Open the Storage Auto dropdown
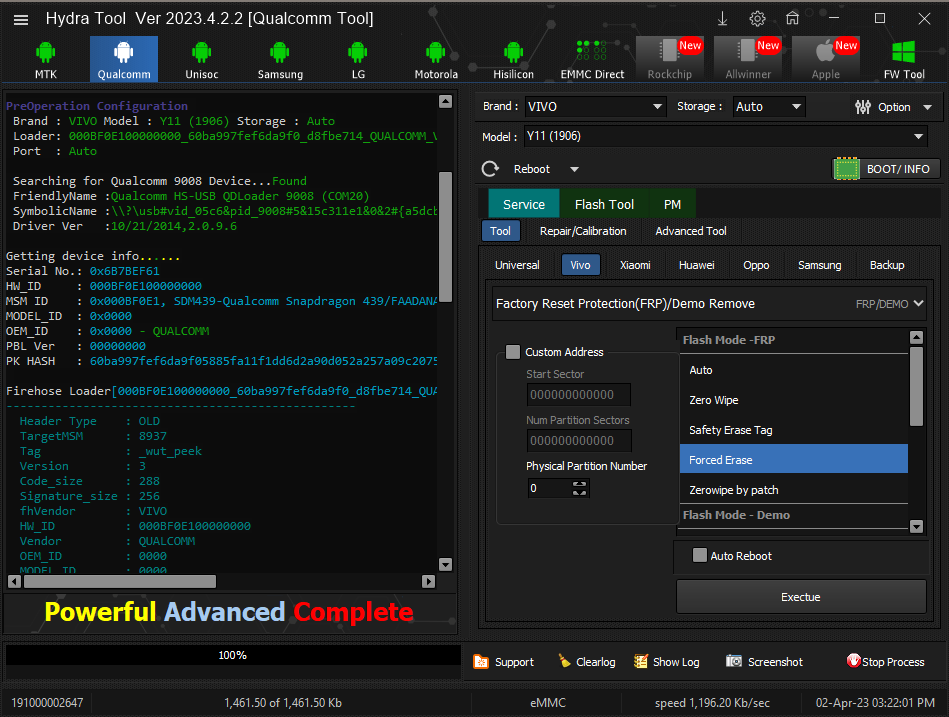Image resolution: width=949 pixels, height=717 pixels. click(769, 107)
